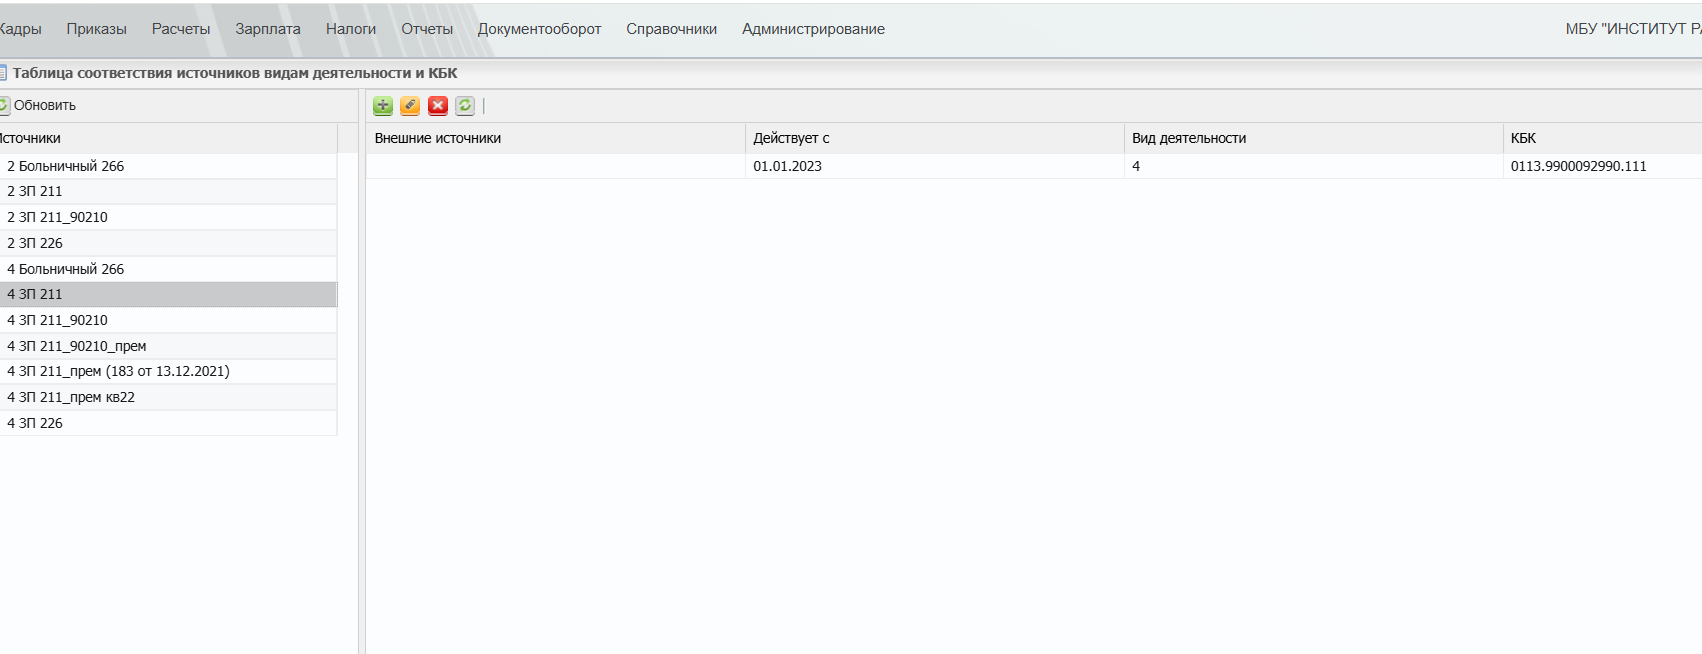The image size is (1702, 654).
Task: Select source 2 ЗП 211
Action: 168,191
